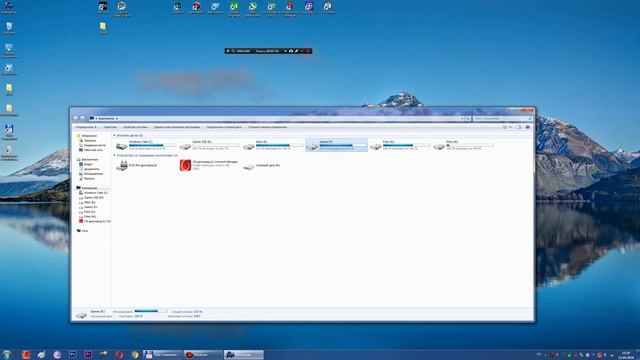
Task: Open the view options dropdown arrow
Action: point(510,127)
